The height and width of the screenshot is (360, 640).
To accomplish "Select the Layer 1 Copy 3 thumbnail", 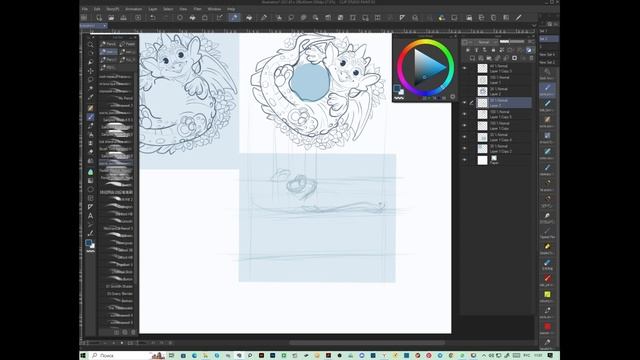I will (482, 68).
